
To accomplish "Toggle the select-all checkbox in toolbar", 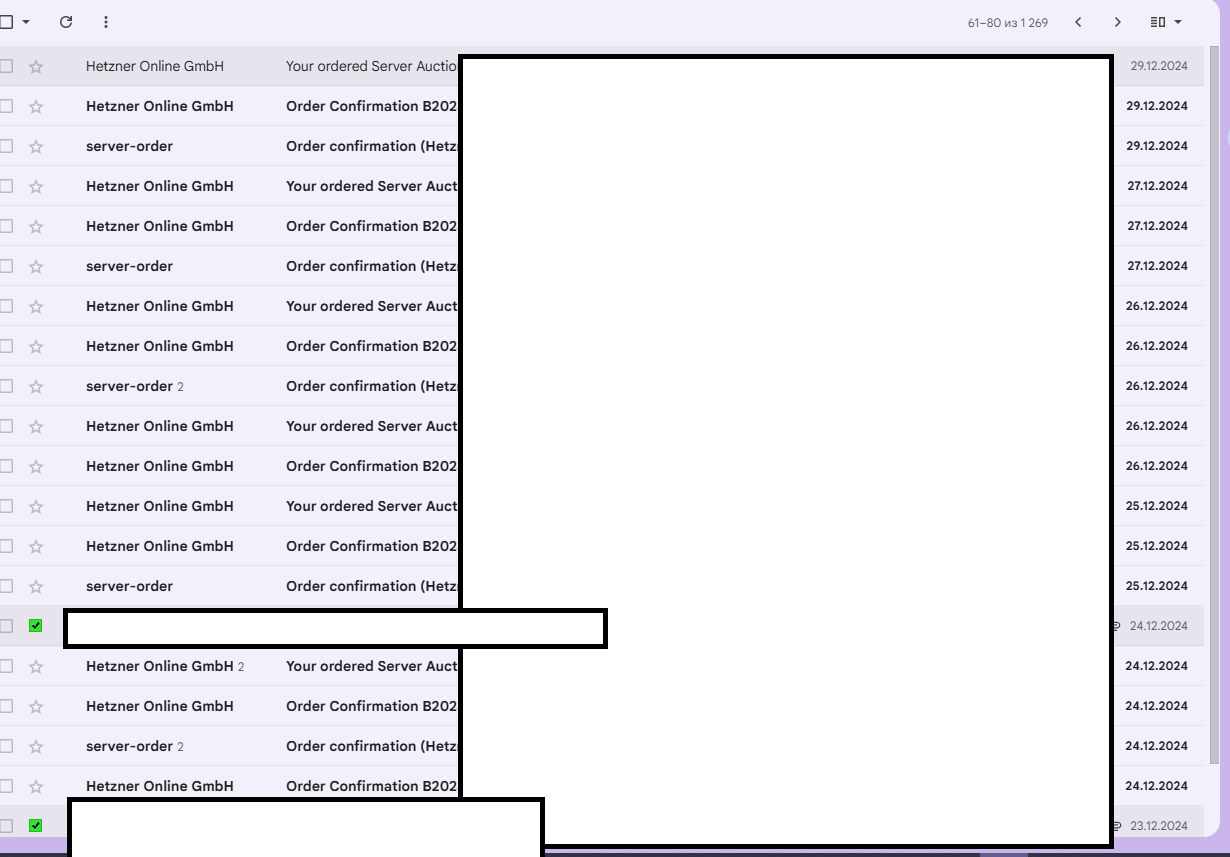I will click(x=6, y=22).
